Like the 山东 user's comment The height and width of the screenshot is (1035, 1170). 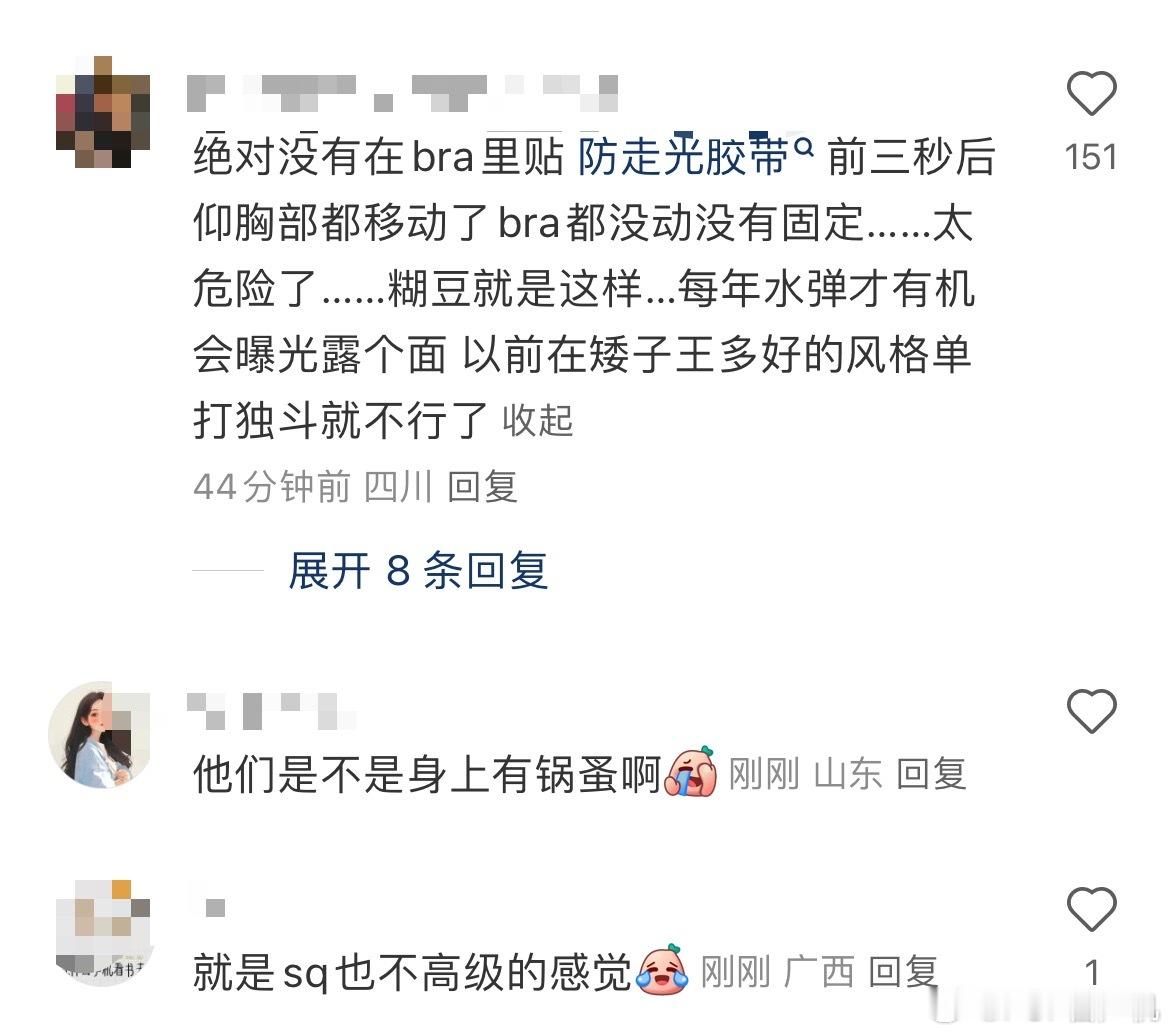1091,710
